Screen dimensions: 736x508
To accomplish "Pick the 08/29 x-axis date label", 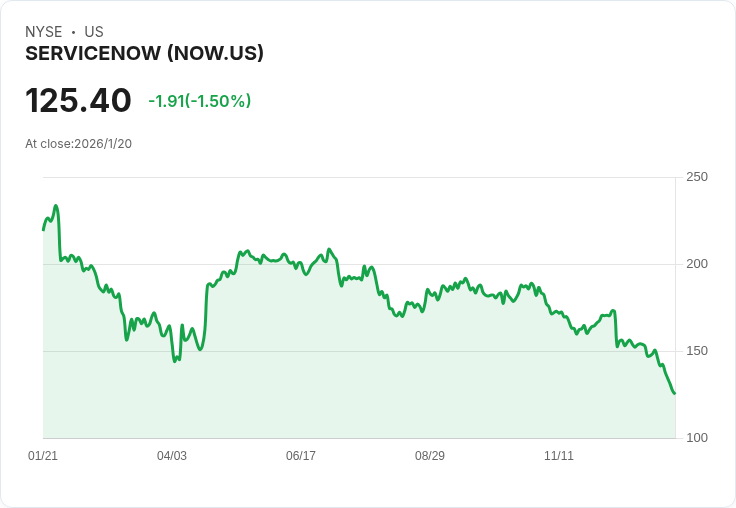I will click(x=430, y=456).
